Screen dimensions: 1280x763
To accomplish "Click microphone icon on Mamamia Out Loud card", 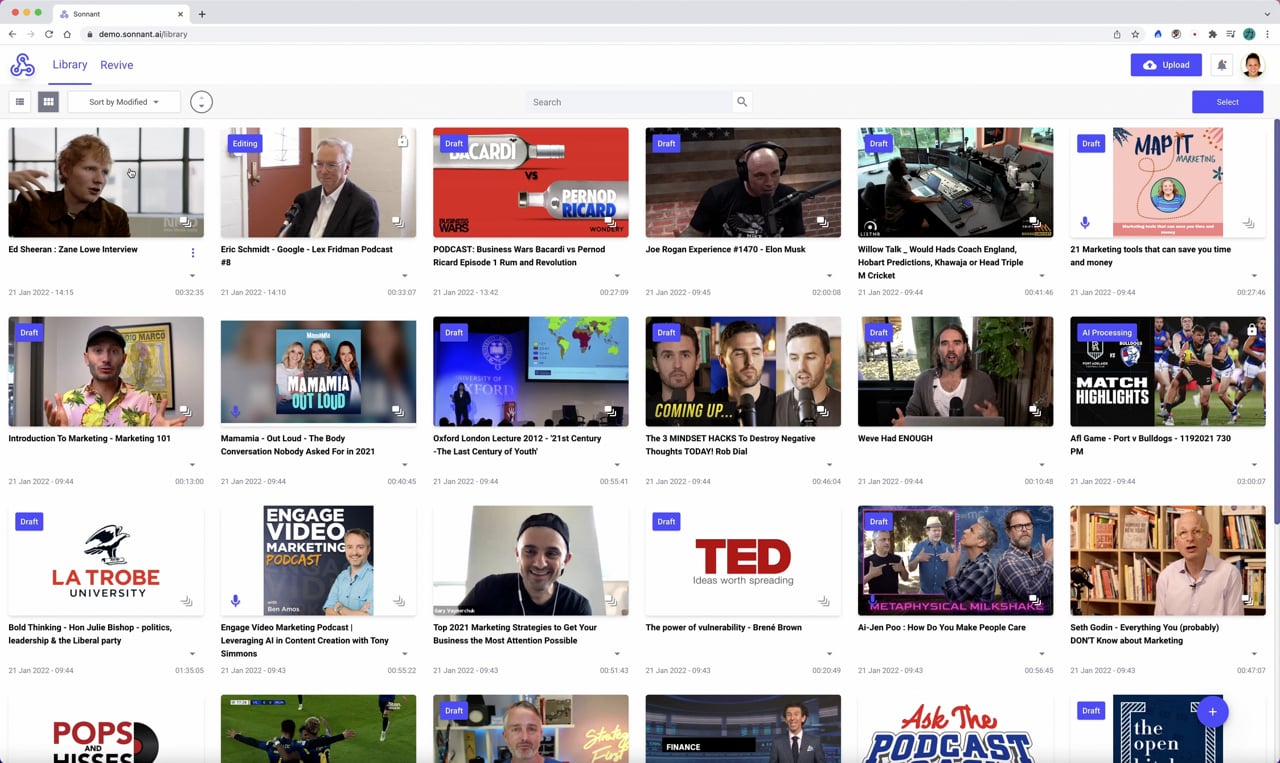I will pos(236,411).
